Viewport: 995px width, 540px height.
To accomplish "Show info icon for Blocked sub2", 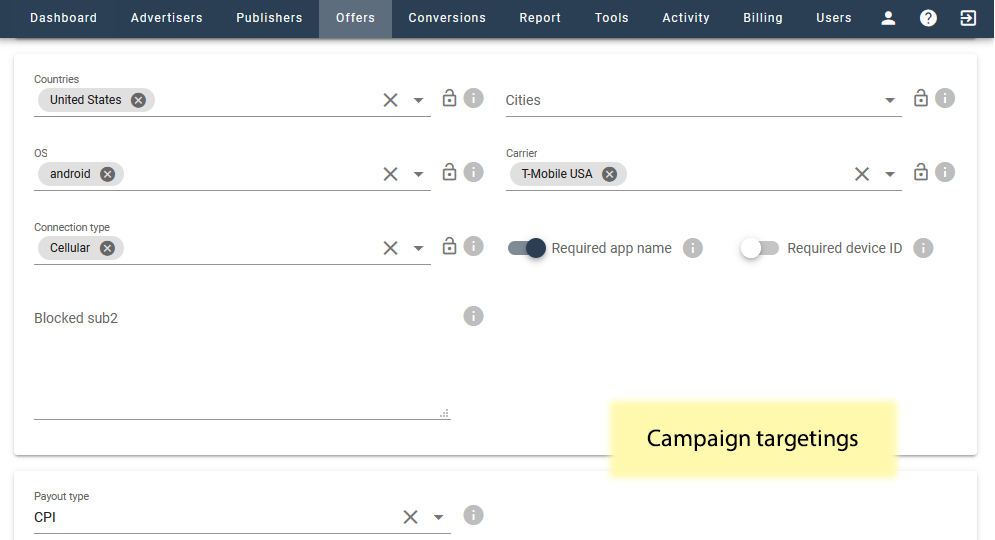I will point(473,316).
